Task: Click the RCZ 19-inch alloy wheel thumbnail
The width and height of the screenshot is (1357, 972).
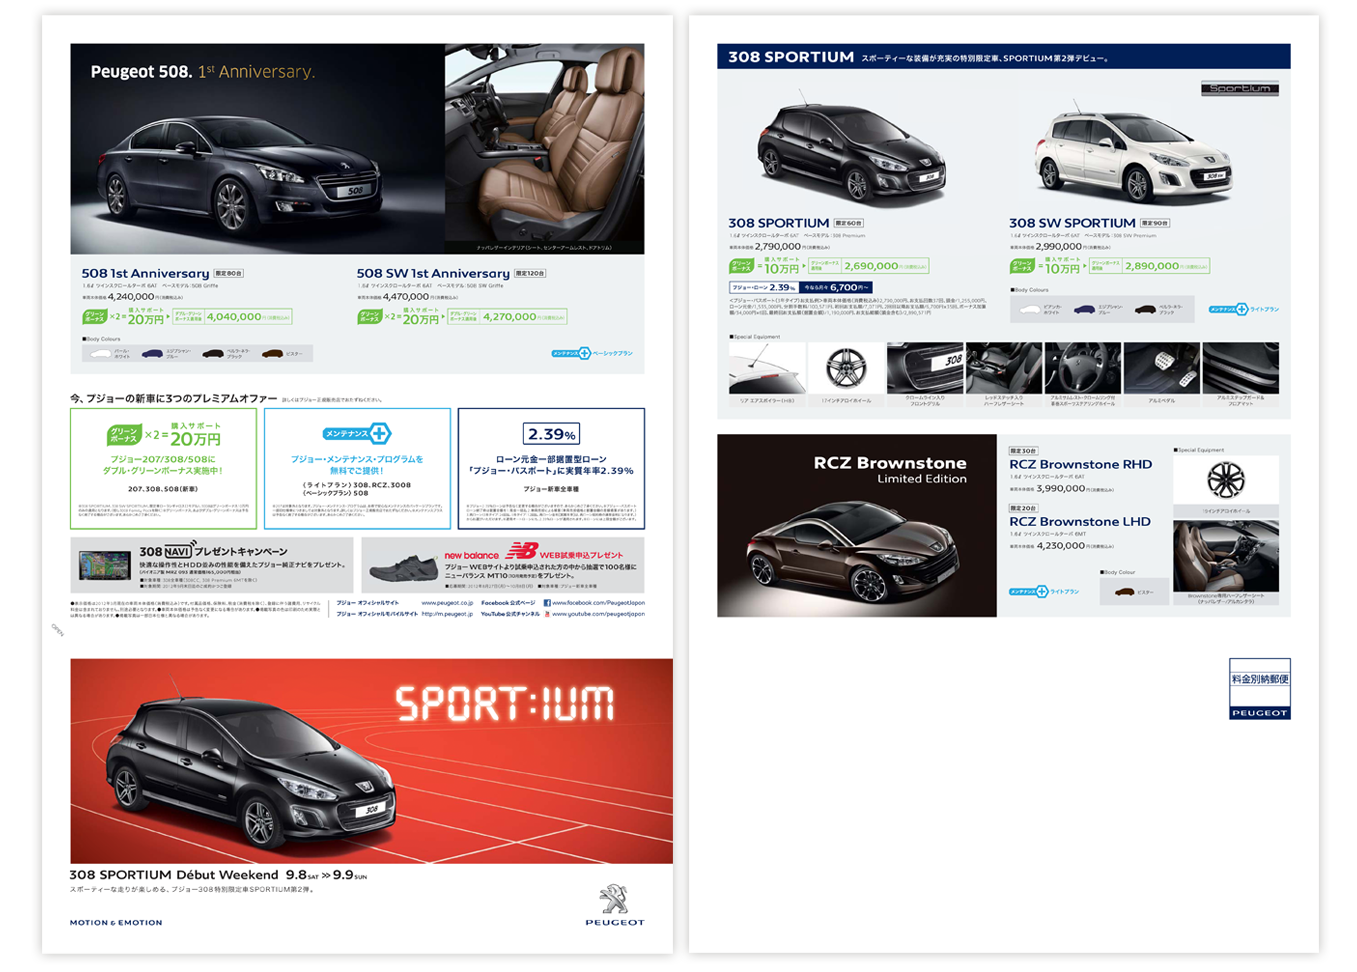Action: 1225,481
